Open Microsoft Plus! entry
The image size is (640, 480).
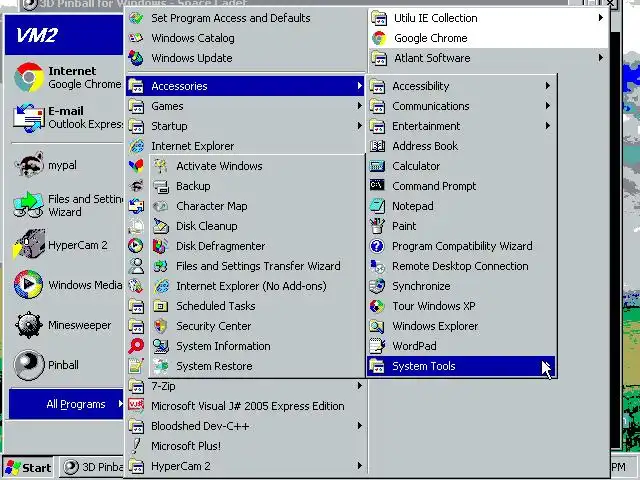245,446
